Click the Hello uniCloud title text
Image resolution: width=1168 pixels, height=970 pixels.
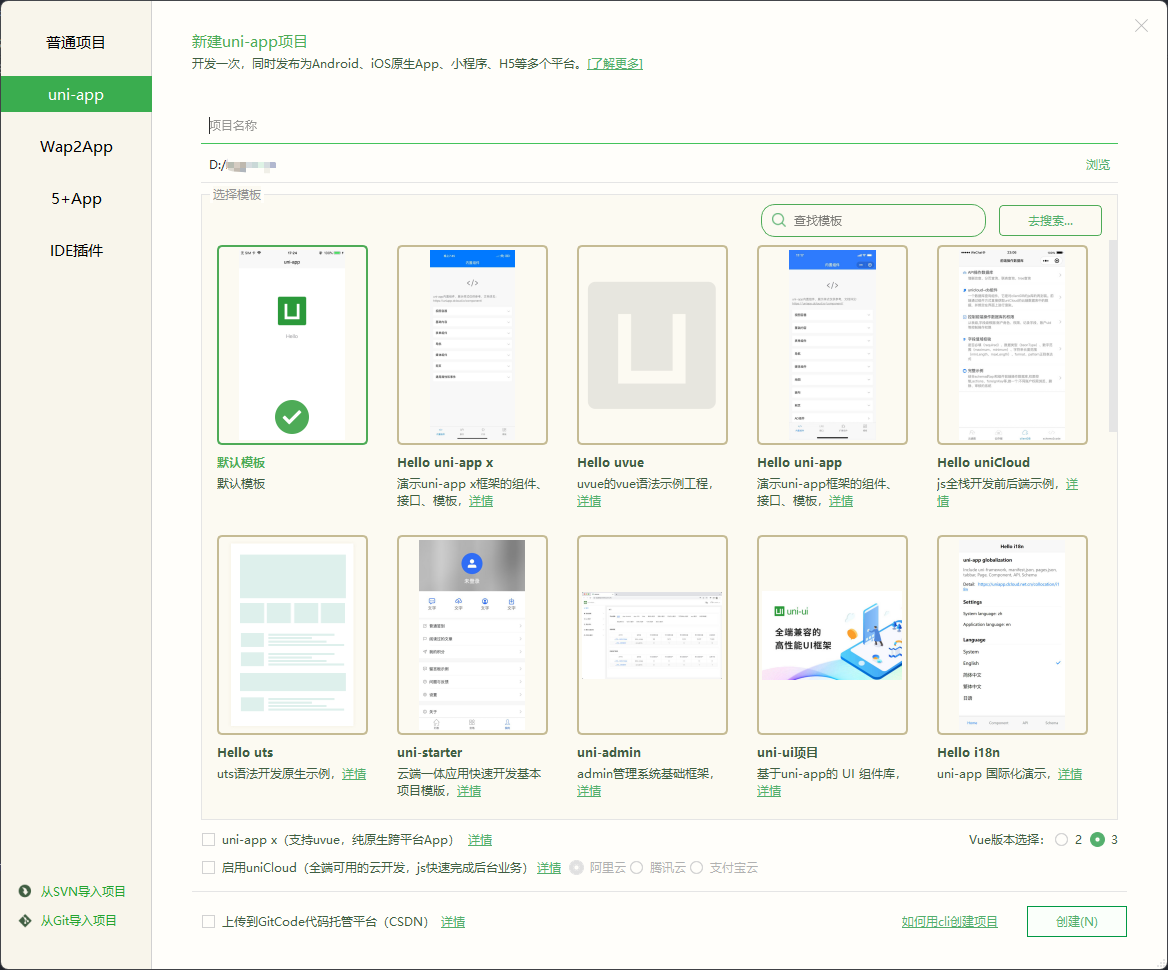pos(983,462)
